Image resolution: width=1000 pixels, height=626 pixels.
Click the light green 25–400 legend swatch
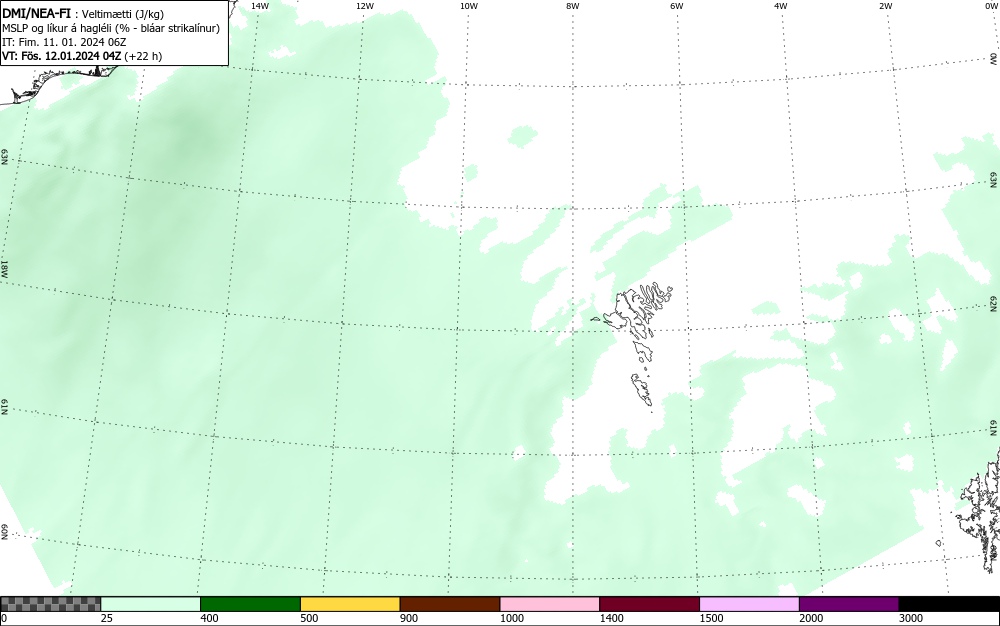[151, 604]
